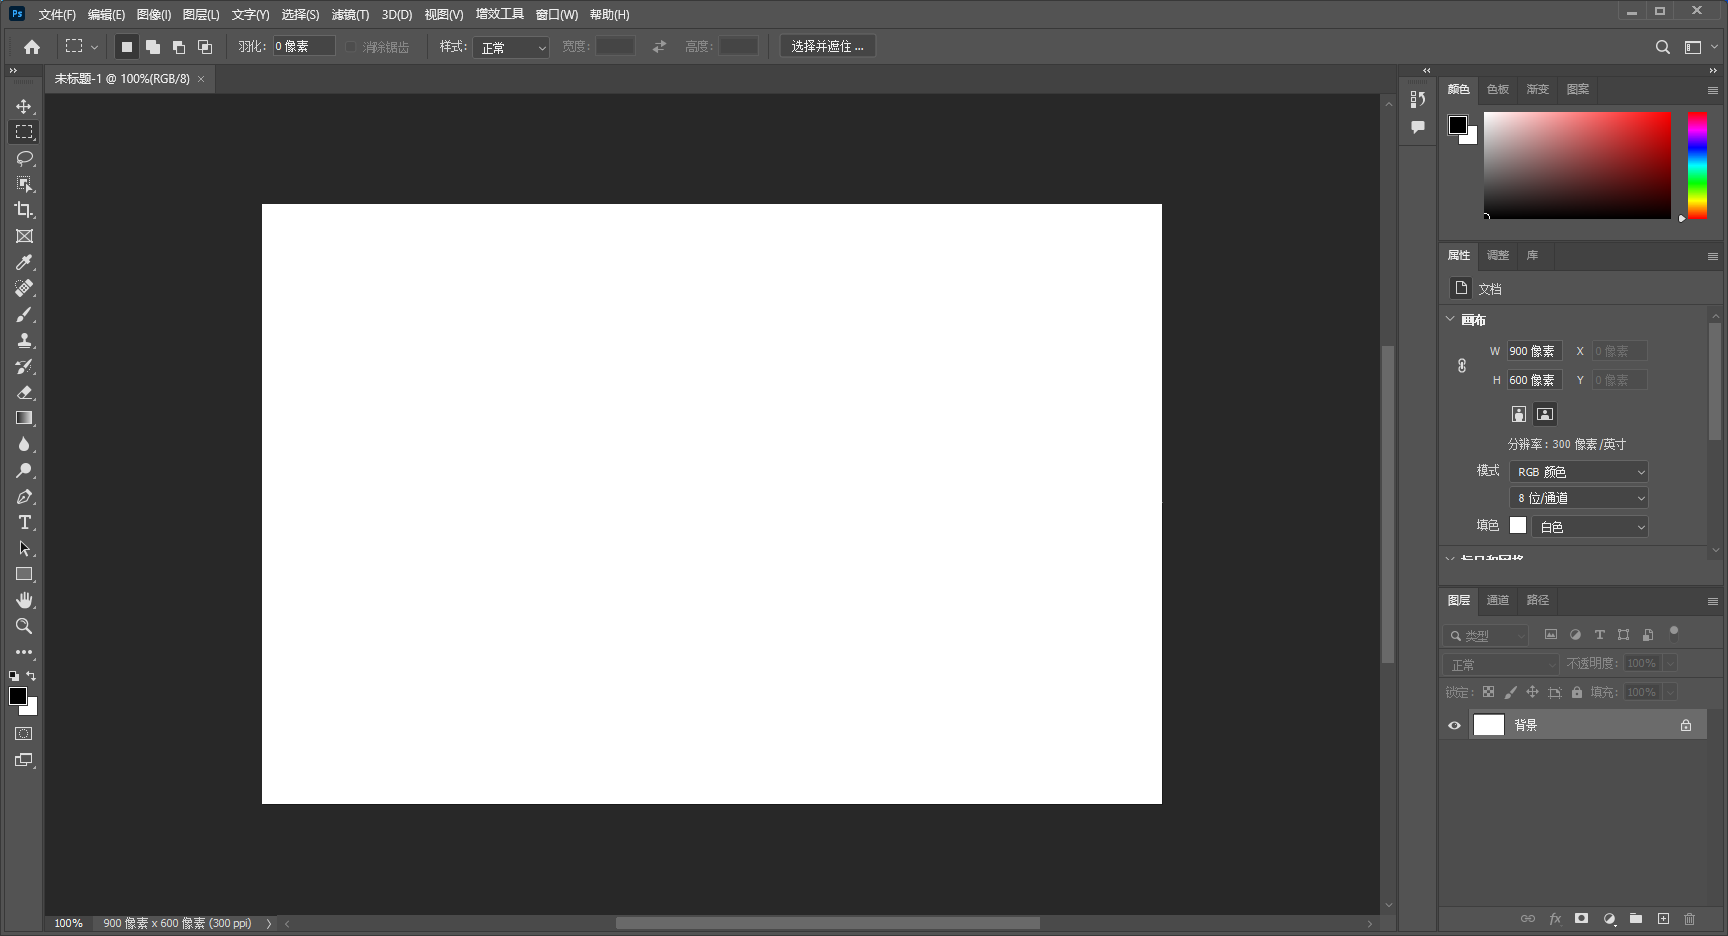Open the 滤镜 menu
The width and height of the screenshot is (1728, 936).
350,14
